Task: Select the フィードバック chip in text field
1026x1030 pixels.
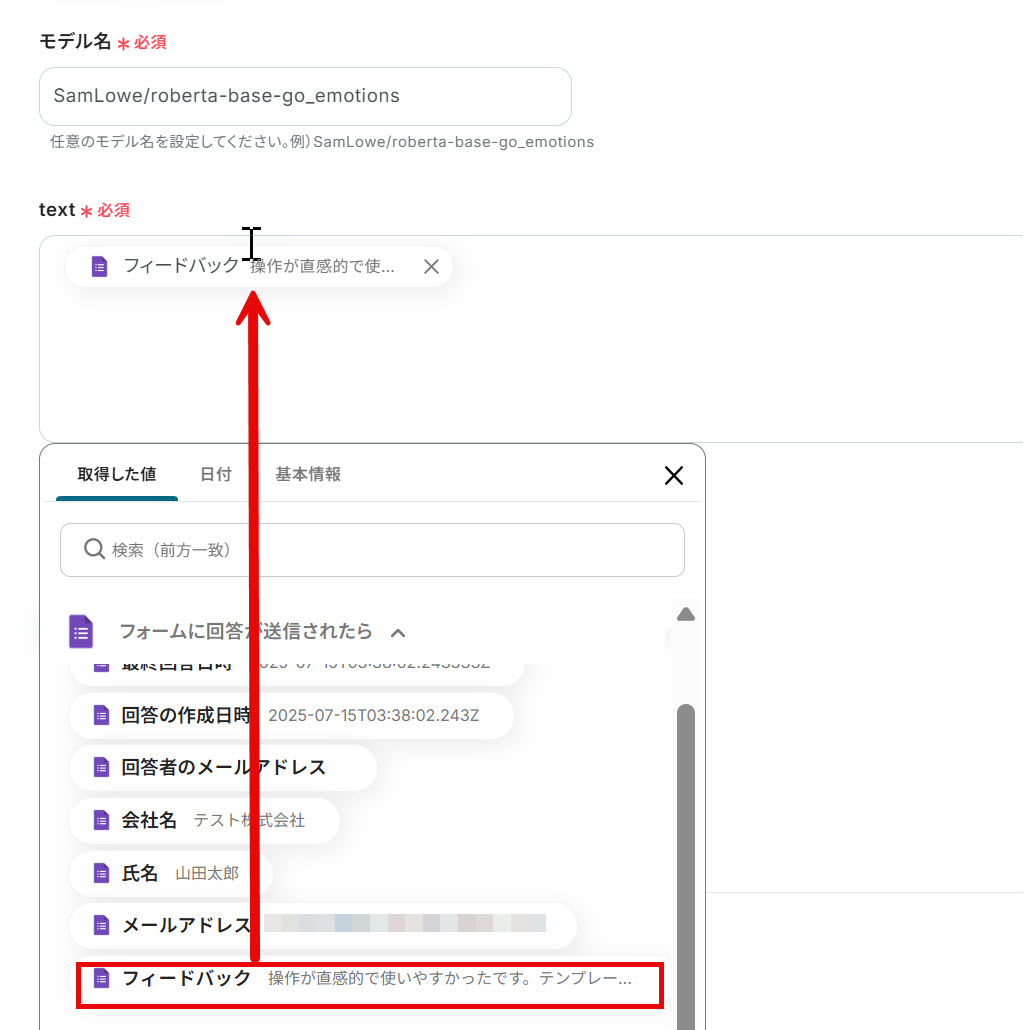Action: pos(259,266)
